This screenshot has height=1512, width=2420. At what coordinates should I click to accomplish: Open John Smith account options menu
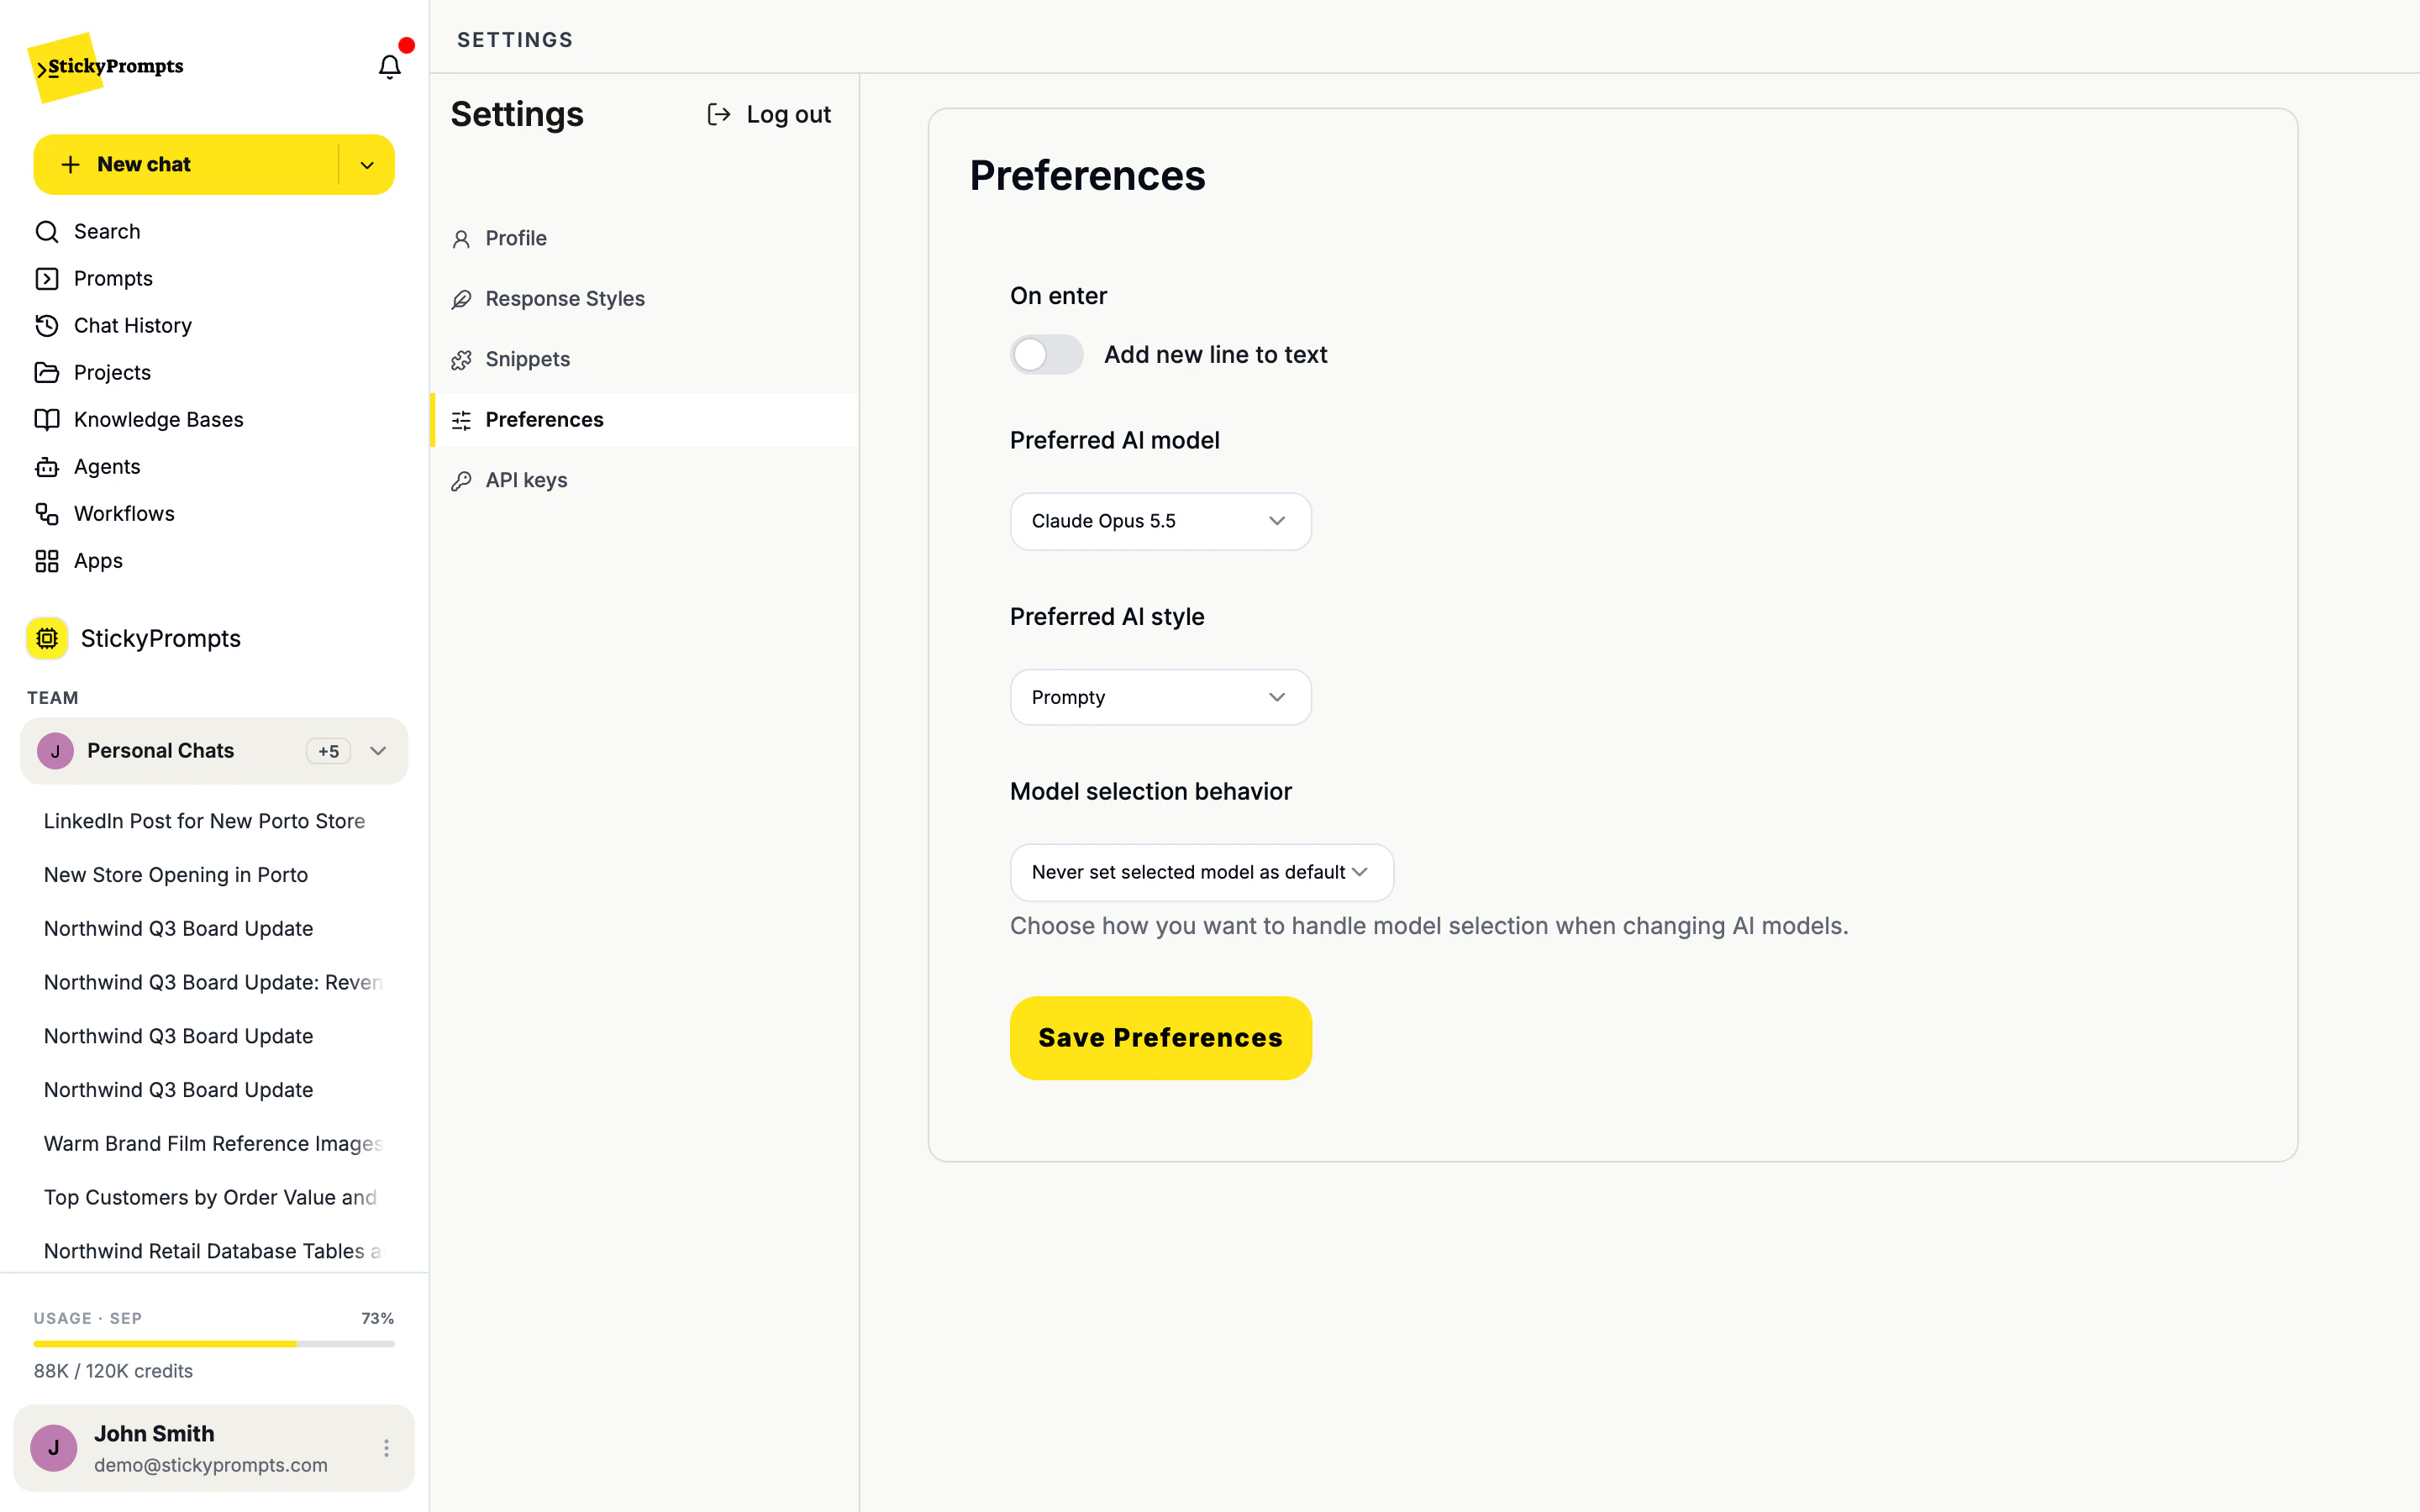[x=386, y=1448]
